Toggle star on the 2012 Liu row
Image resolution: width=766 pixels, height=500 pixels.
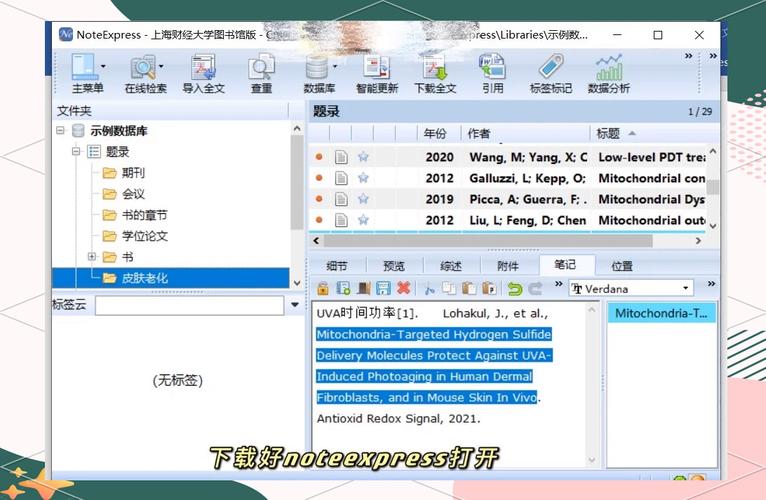[x=363, y=220]
